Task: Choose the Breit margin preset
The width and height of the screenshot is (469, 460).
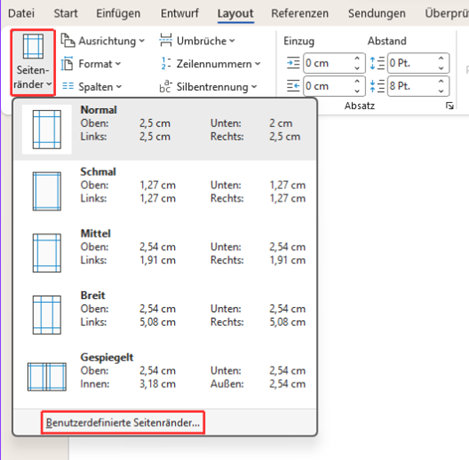Action: [x=165, y=315]
